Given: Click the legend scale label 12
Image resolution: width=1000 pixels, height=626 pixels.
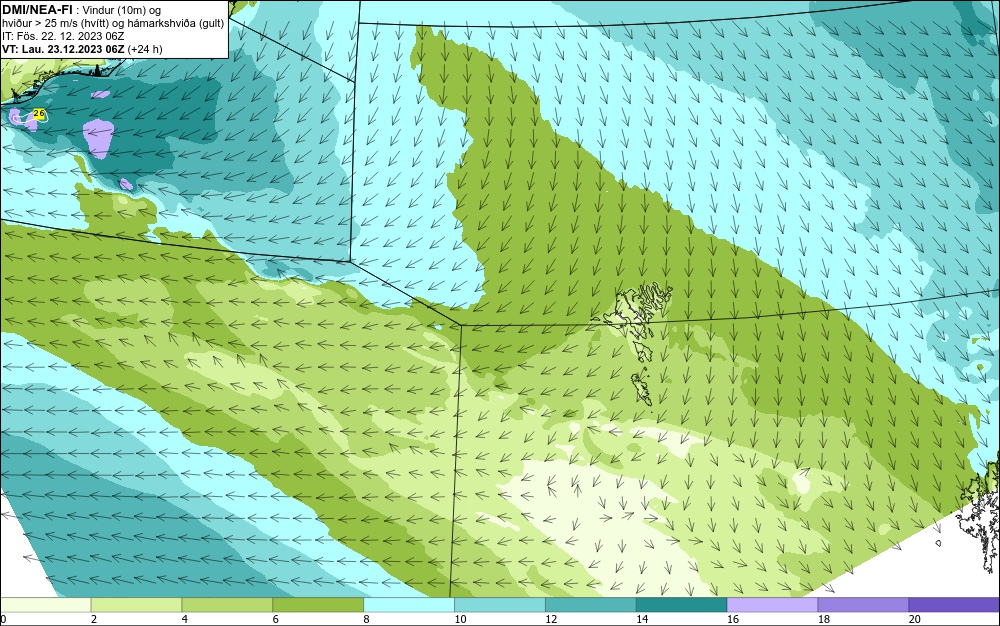Looking at the screenshot, I should (551, 619).
